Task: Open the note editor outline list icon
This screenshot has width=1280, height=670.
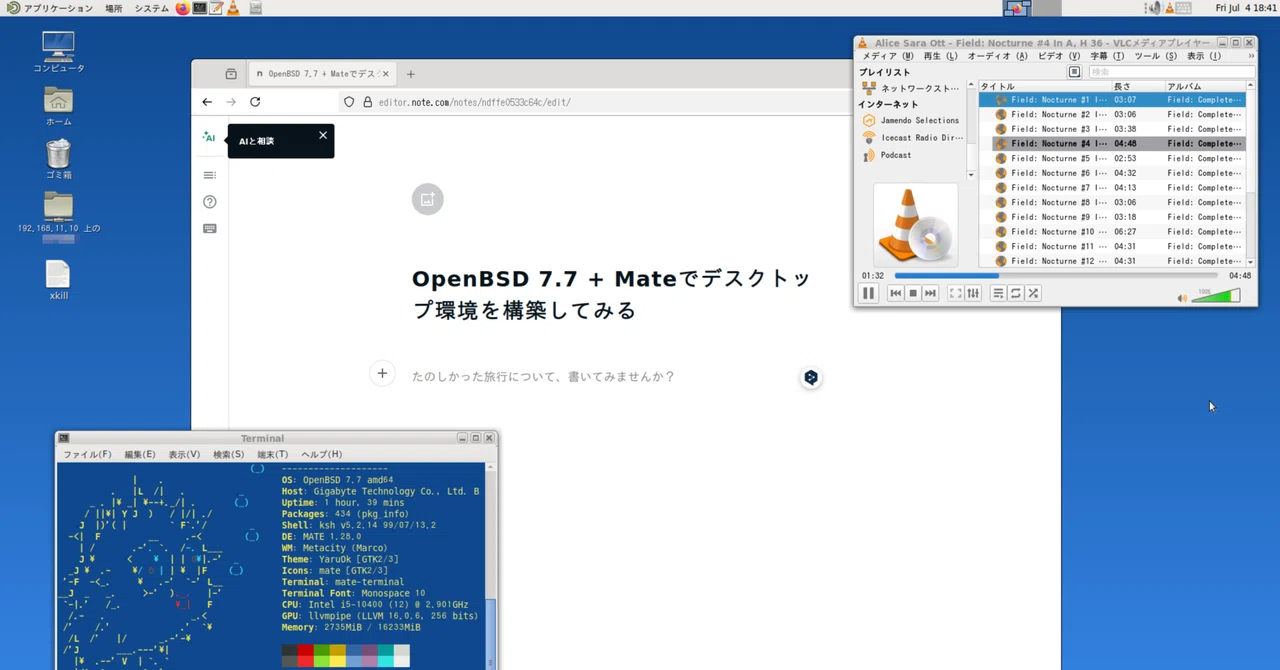Action: pyautogui.click(x=209, y=175)
